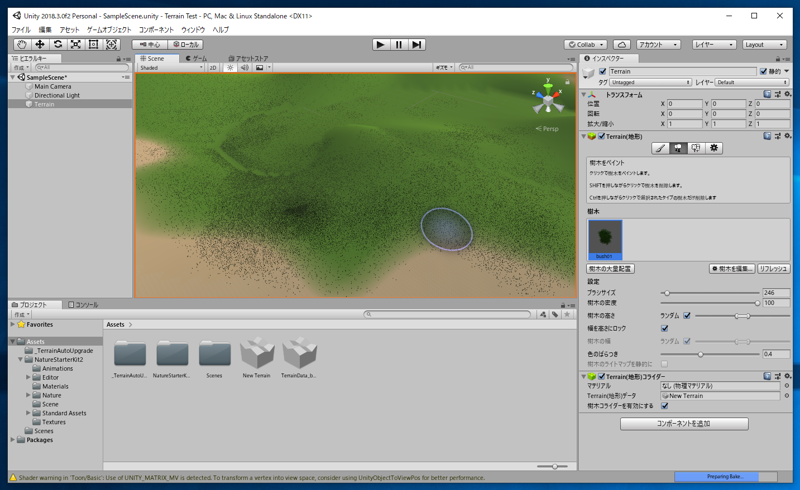Select the Move tool
This screenshot has height=490, width=800.
pos(40,44)
